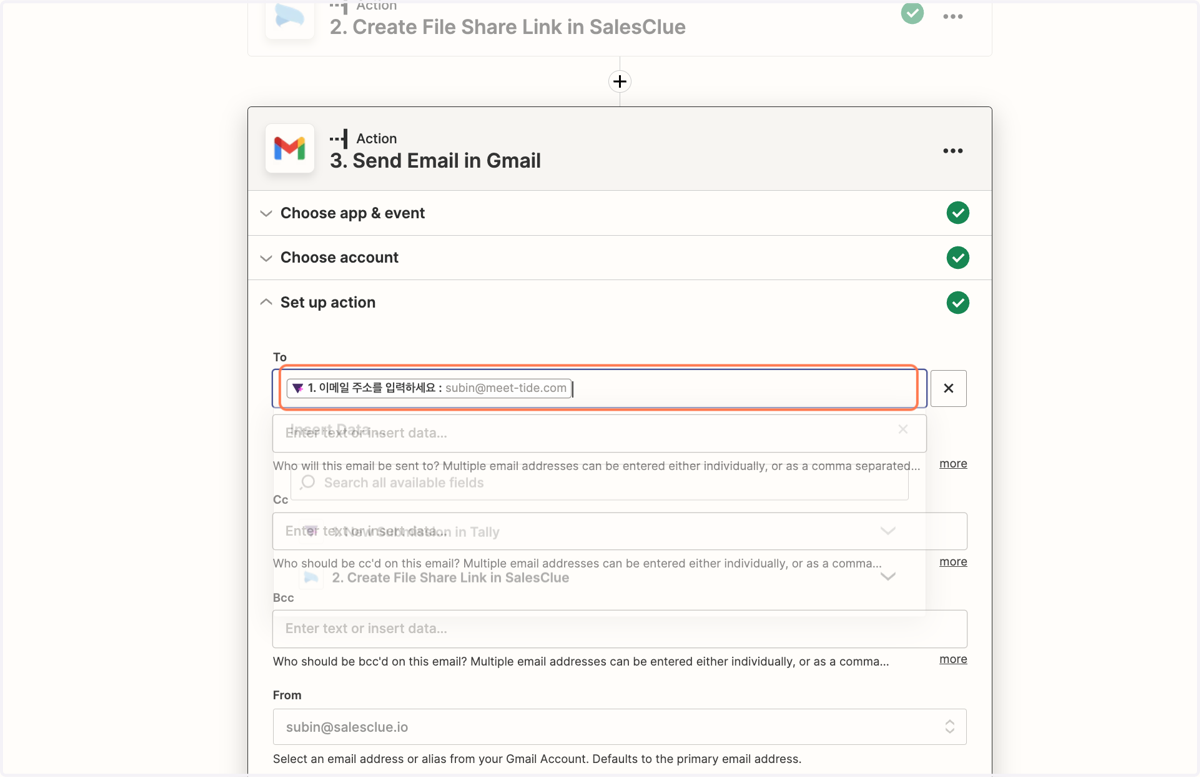Click the SalesClue app icon in step 2
This screenshot has height=777, width=1200.
coord(290,17)
